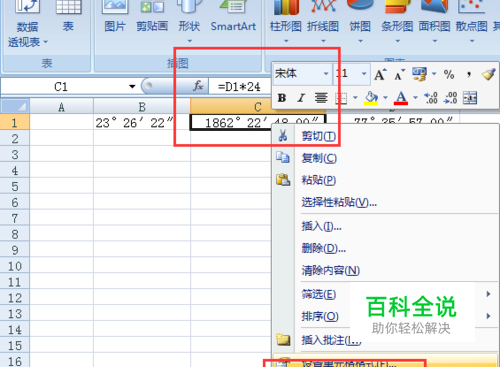
Task: Insert a picture (图片)
Action: tap(115, 17)
